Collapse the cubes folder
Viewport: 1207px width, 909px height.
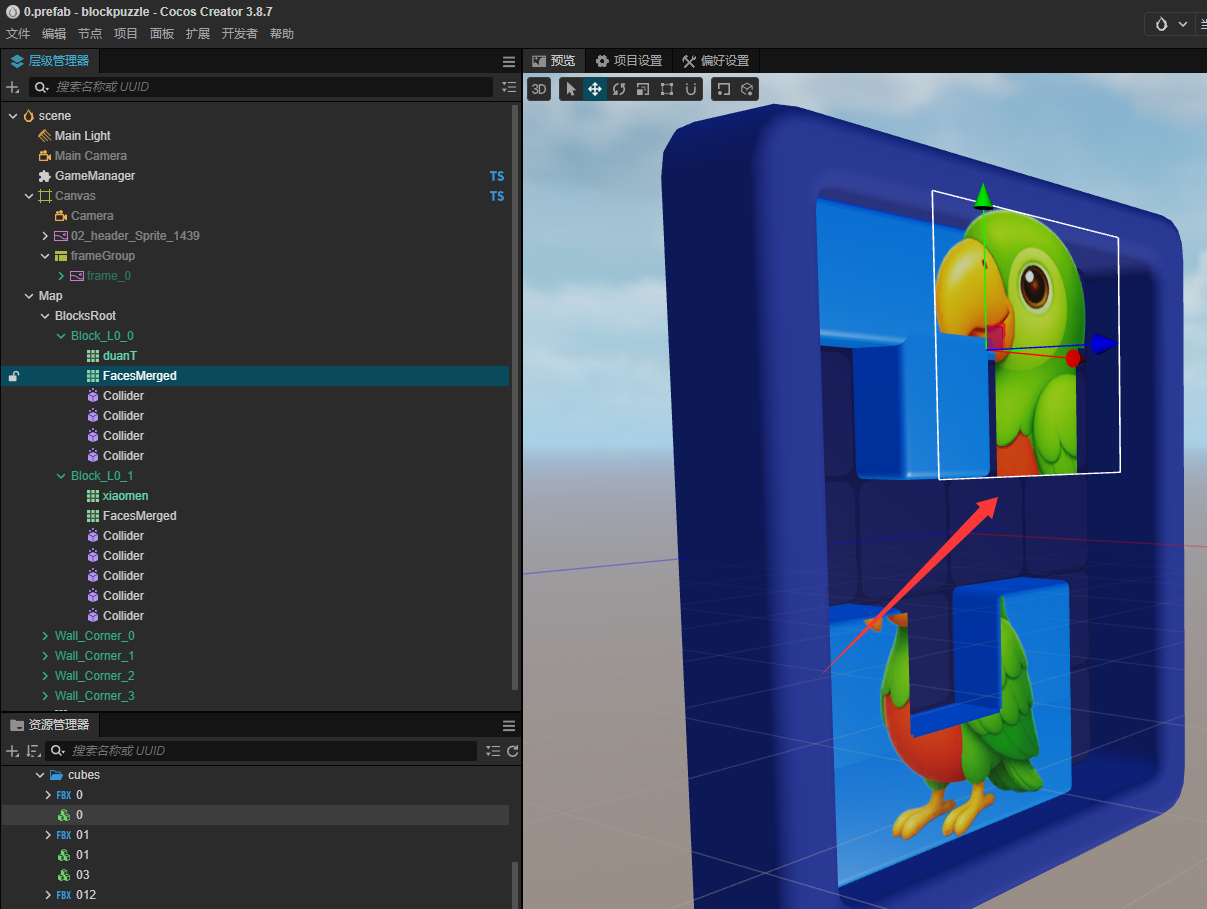40,775
